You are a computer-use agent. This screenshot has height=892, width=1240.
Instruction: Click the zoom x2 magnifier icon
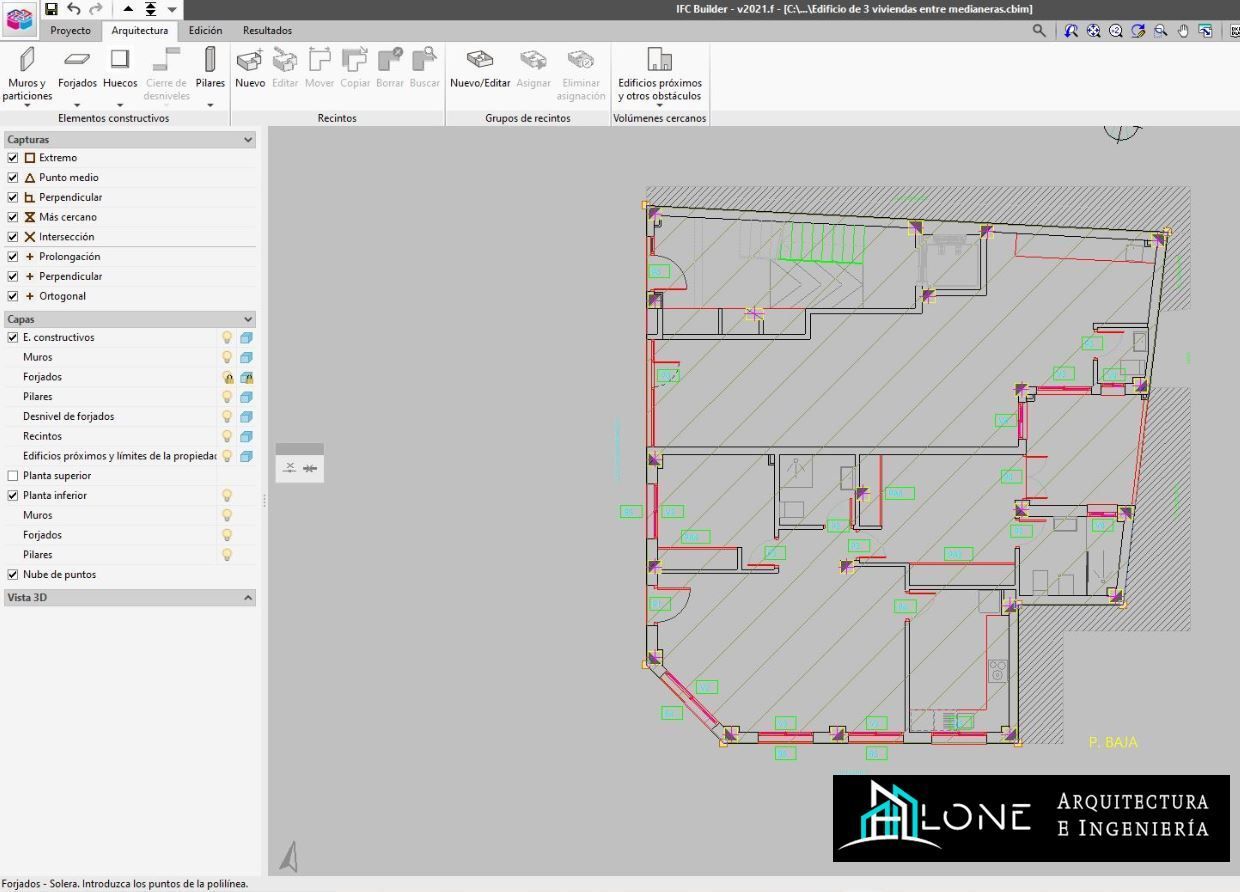click(1116, 31)
